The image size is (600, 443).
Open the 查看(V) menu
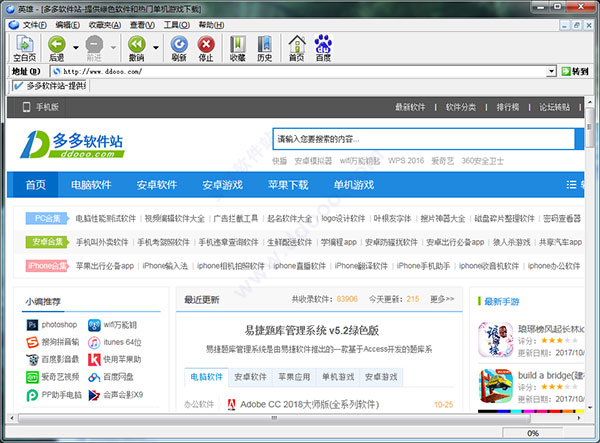click(142, 25)
